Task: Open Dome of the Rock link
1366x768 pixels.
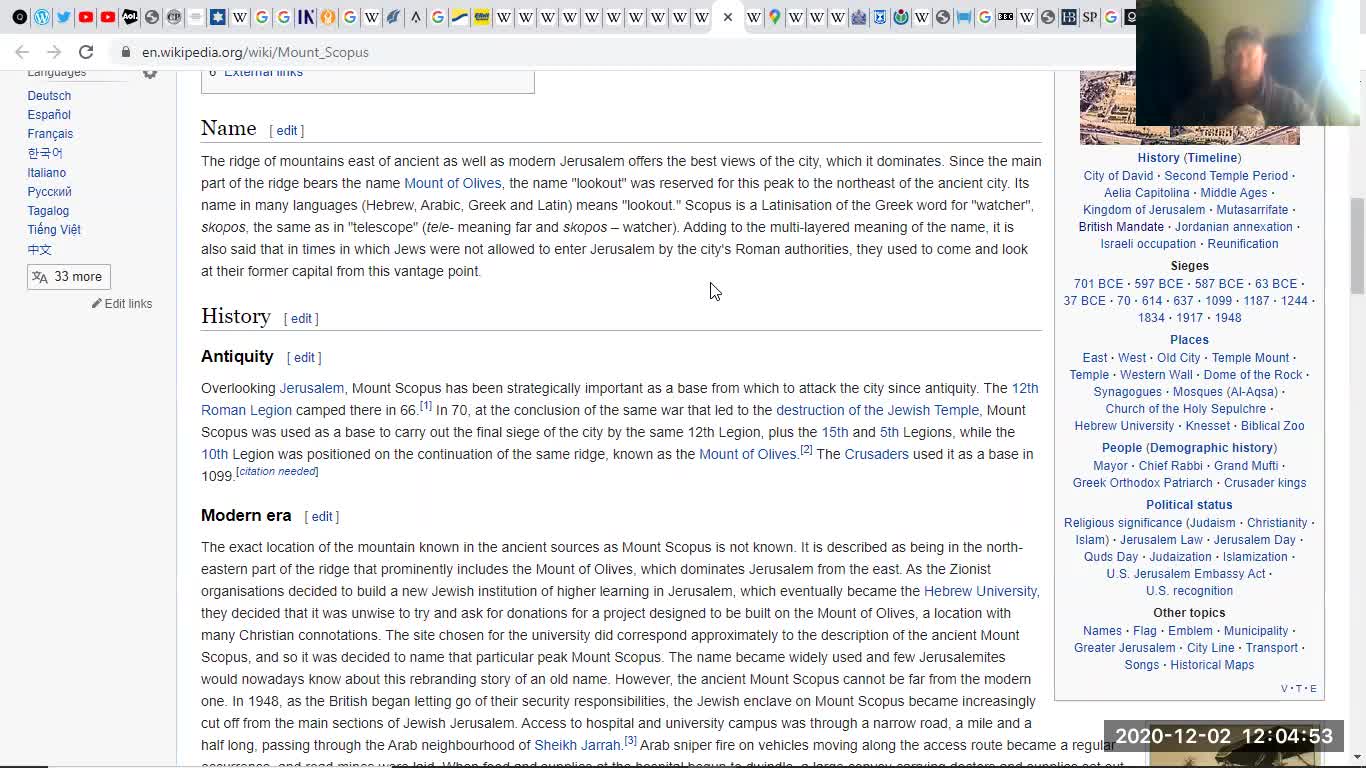Action: coord(1253,375)
